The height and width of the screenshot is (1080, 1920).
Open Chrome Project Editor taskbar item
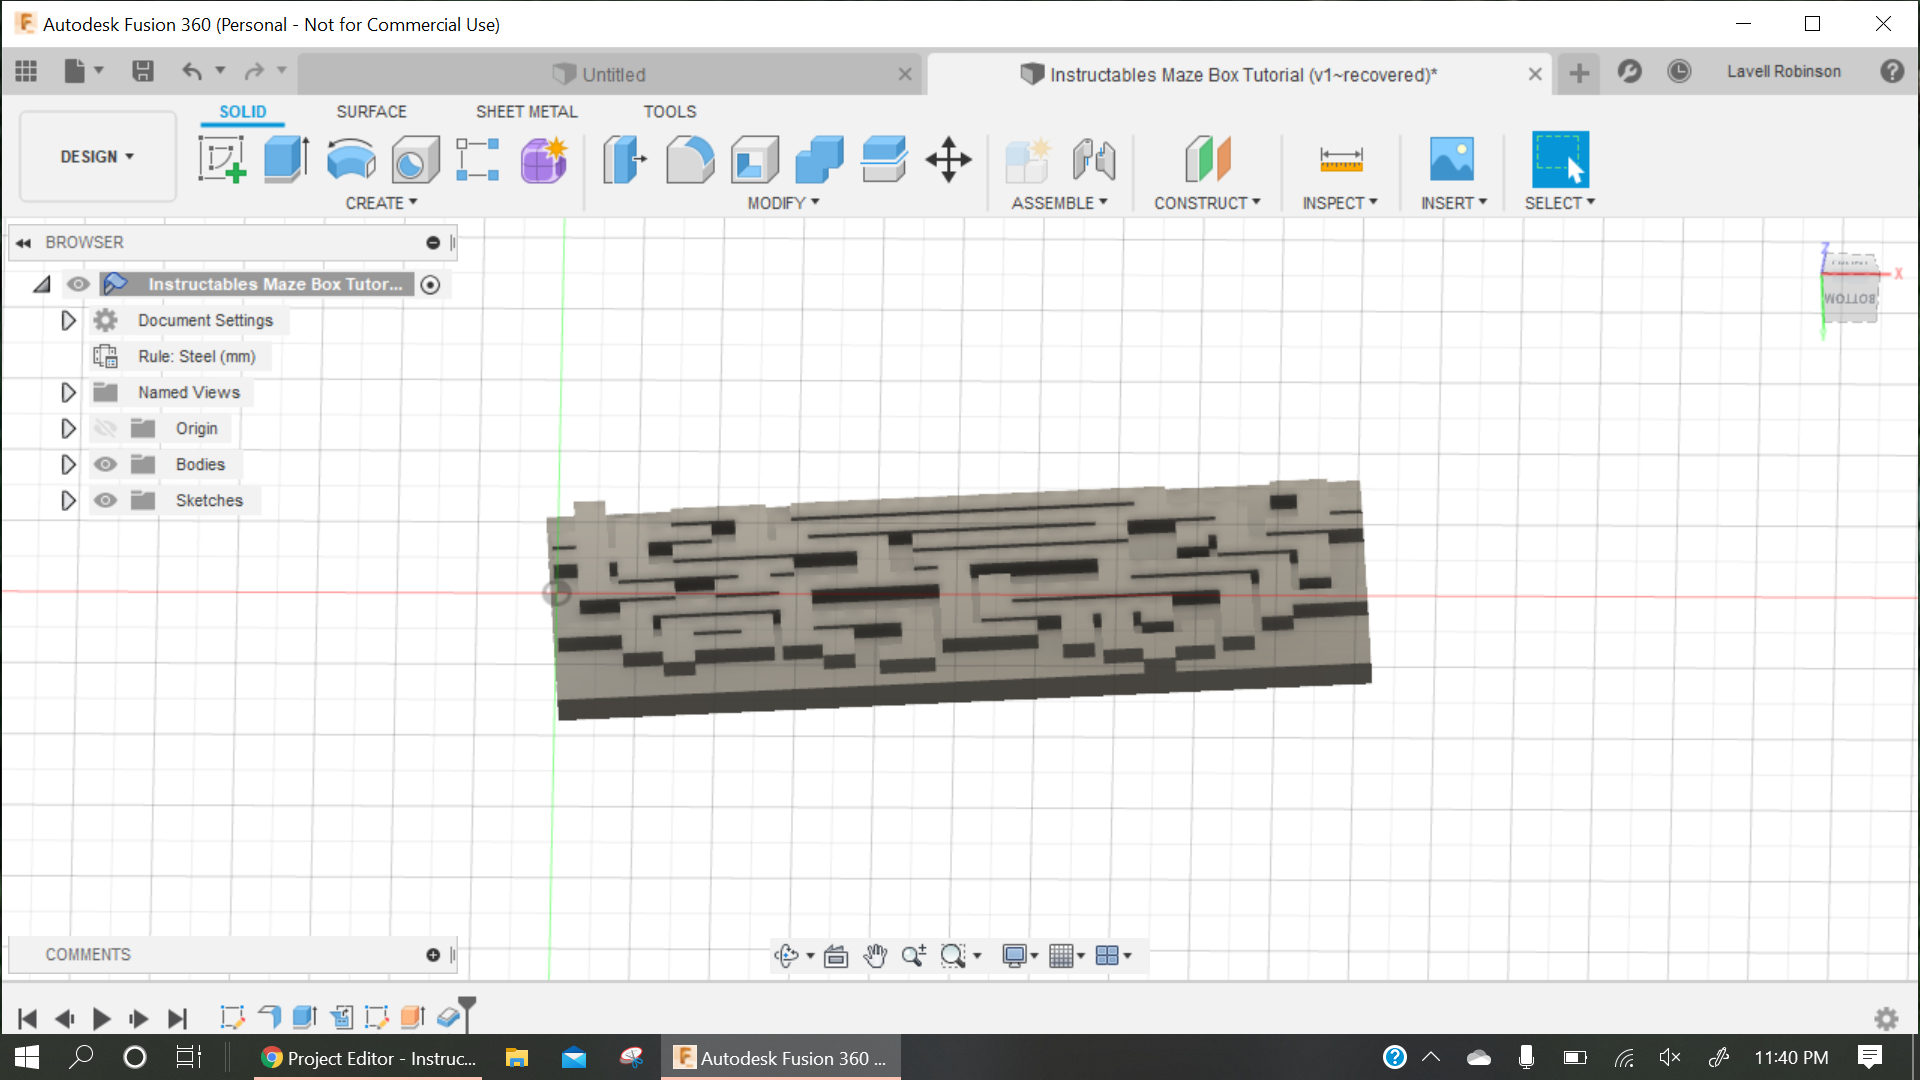pos(368,1058)
